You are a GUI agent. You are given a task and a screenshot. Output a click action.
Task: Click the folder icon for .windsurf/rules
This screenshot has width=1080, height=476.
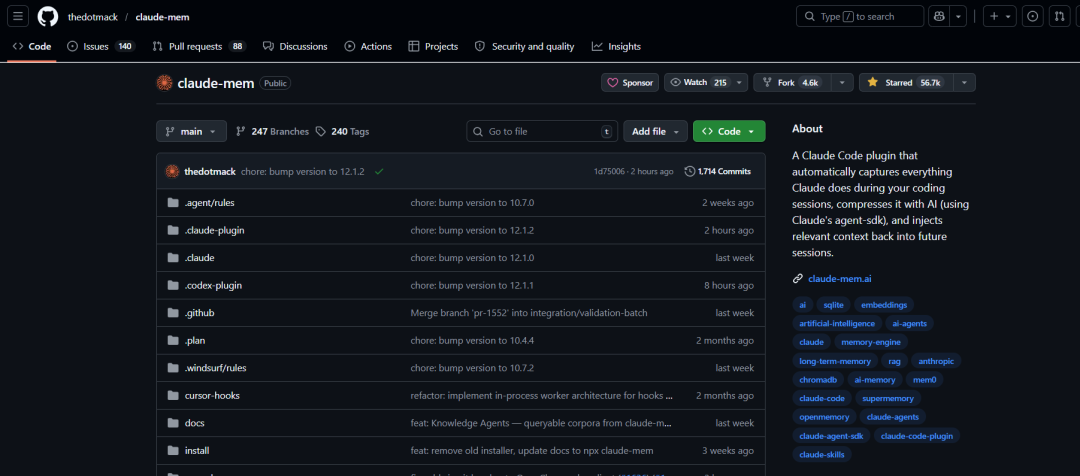click(x=173, y=369)
